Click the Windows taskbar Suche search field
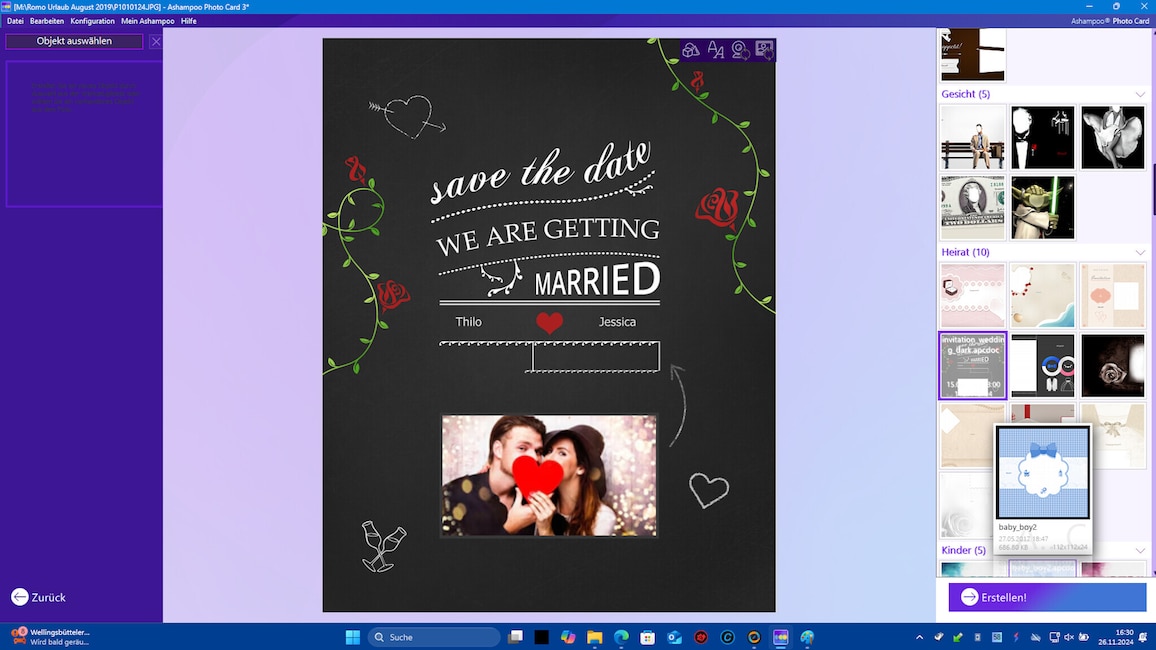 click(434, 637)
